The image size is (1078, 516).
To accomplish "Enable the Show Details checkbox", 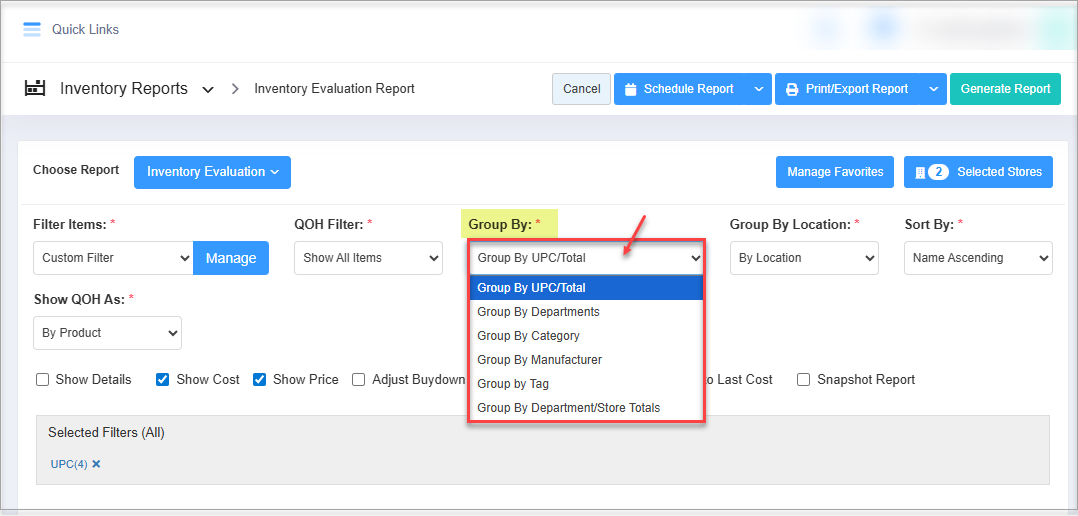I will click(43, 380).
